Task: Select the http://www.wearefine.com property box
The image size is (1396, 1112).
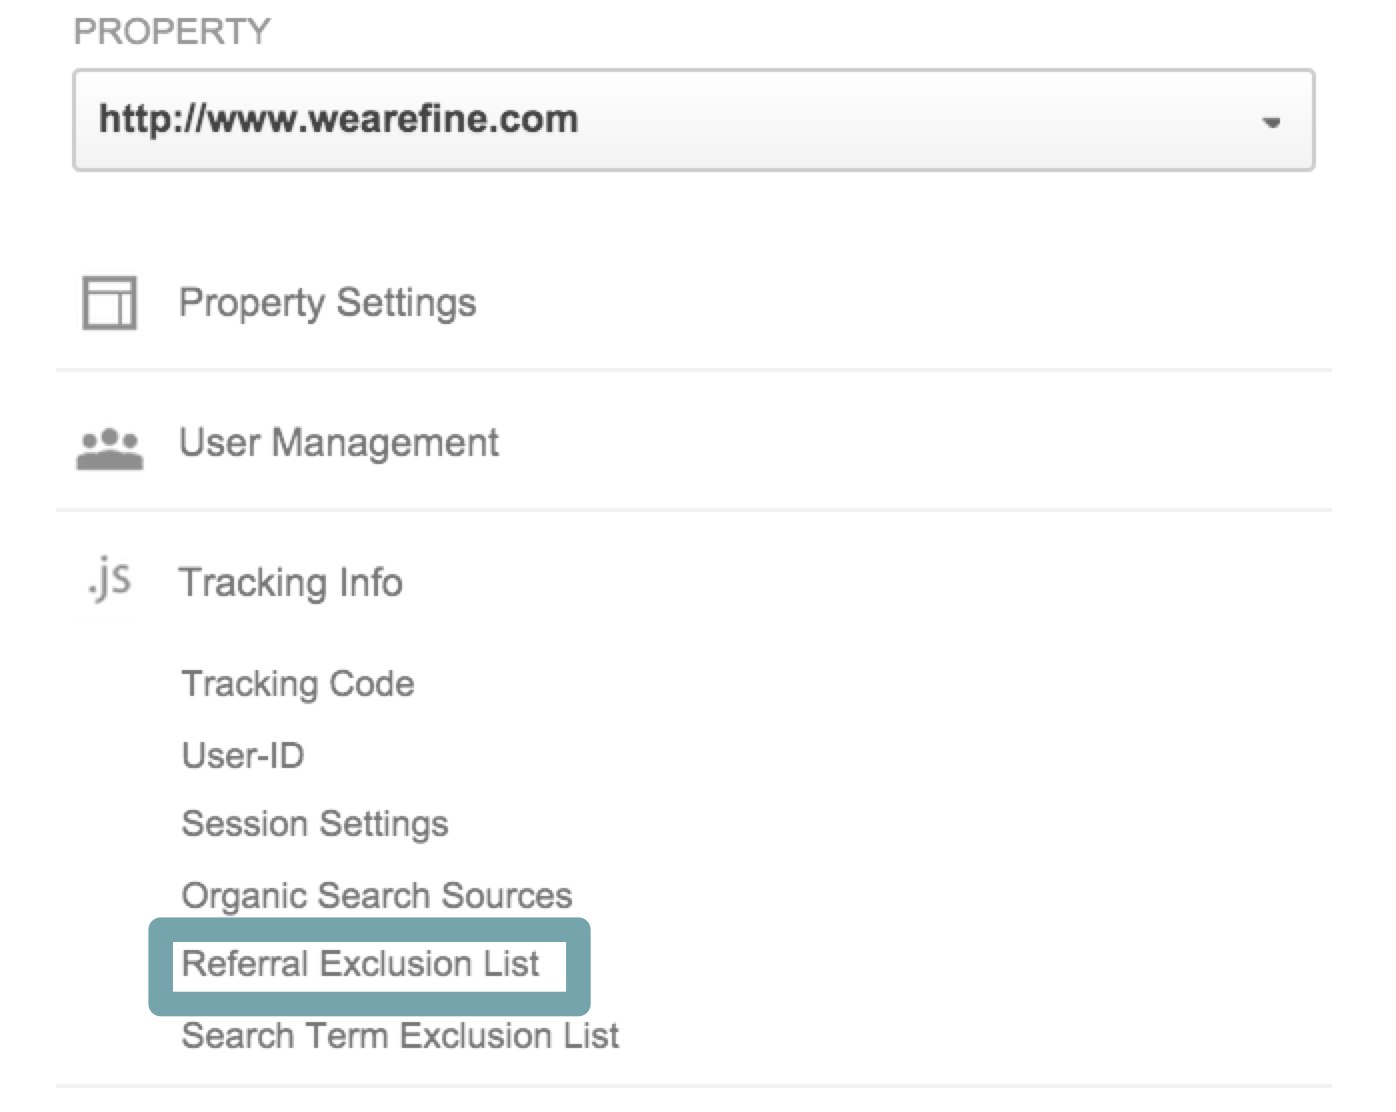Action: tap(693, 120)
